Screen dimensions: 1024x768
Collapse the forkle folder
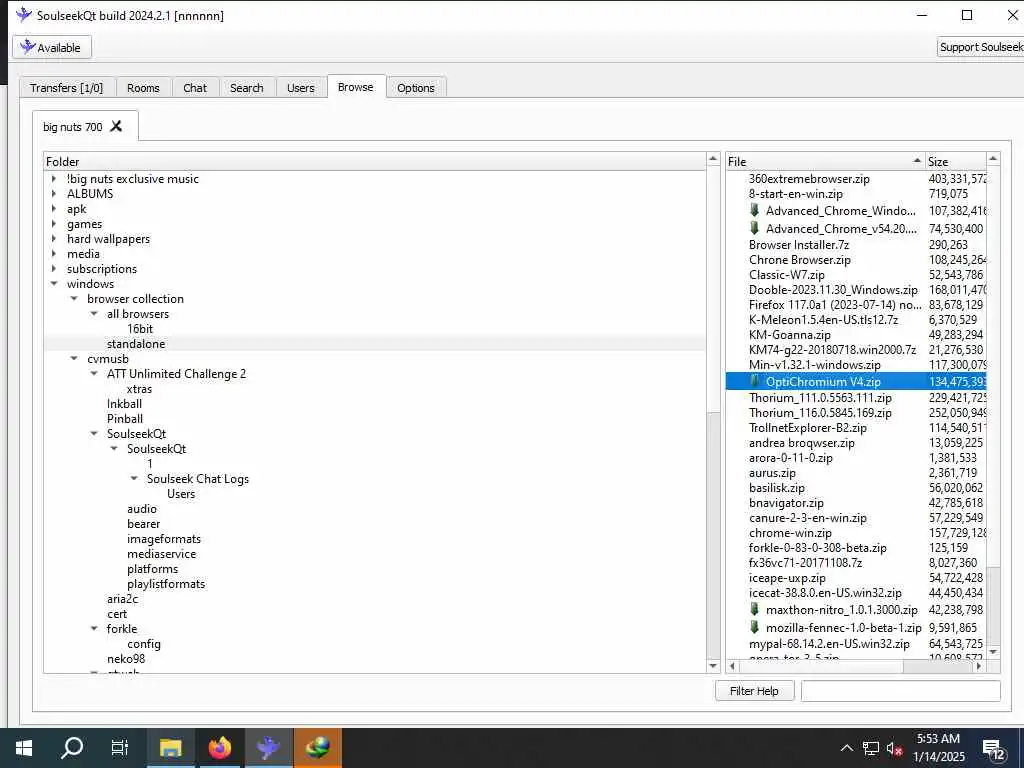click(x=94, y=628)
